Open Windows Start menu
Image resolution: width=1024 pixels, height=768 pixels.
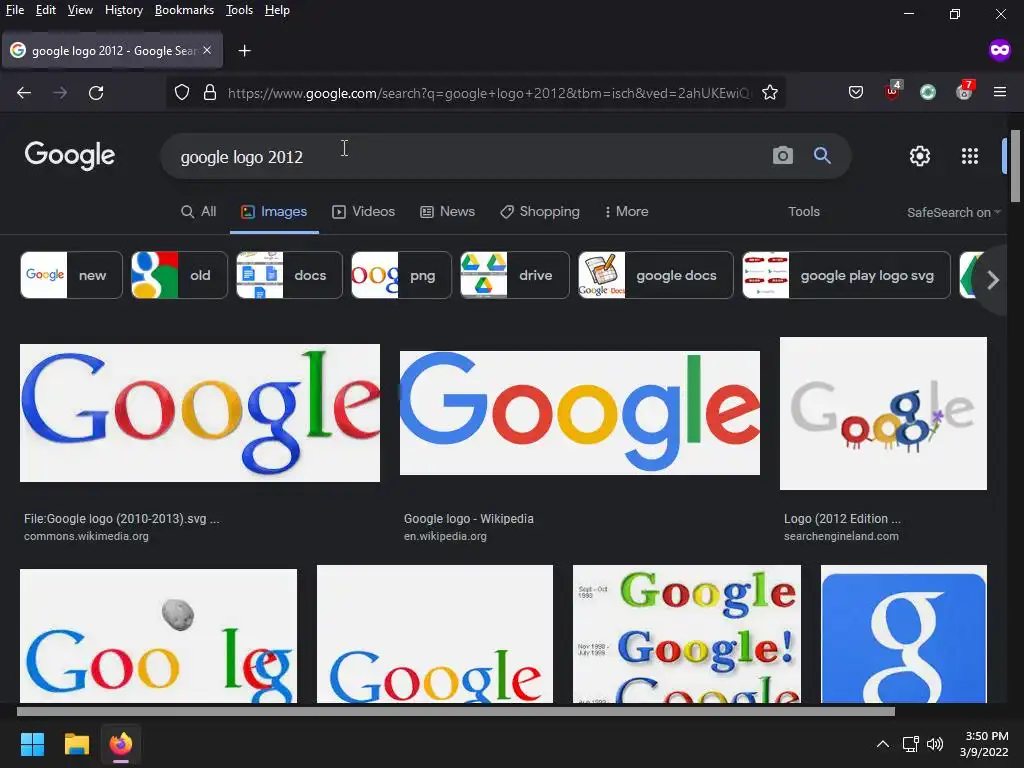pos(32,744)
